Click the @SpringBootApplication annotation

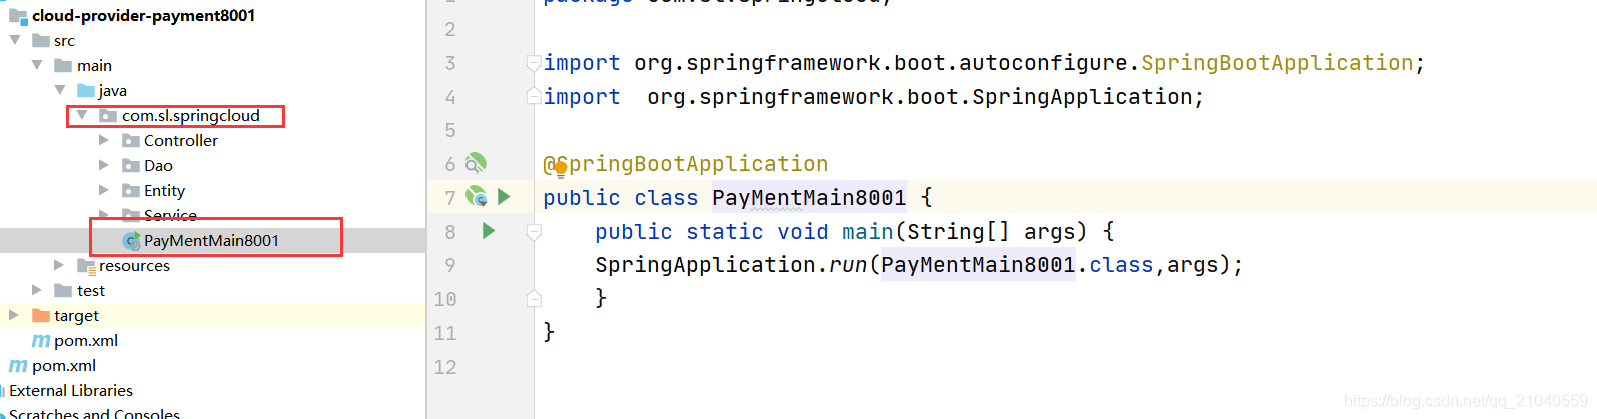click(x=686, y=164)
